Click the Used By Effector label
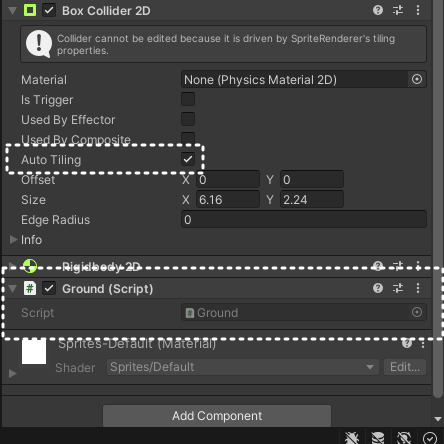 [x=68, y=120]
